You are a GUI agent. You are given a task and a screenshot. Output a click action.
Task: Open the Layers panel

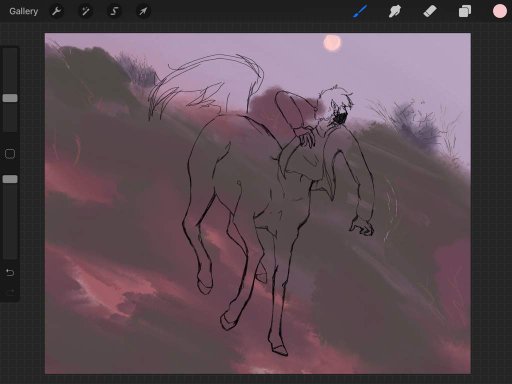click(x=465, y=11)
